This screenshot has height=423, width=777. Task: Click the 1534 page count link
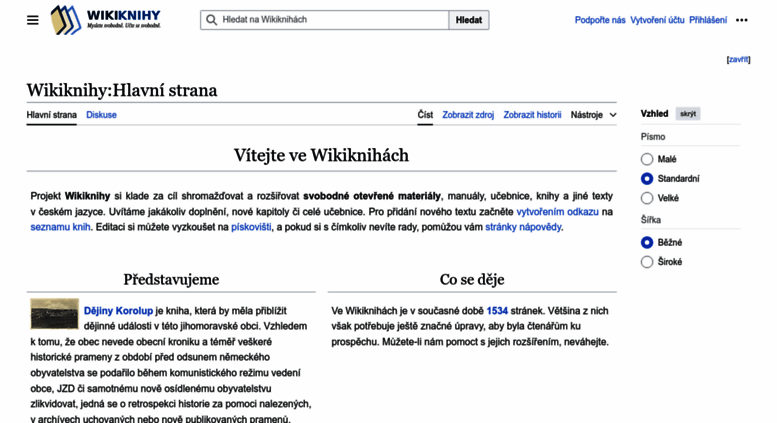point(497,311)
